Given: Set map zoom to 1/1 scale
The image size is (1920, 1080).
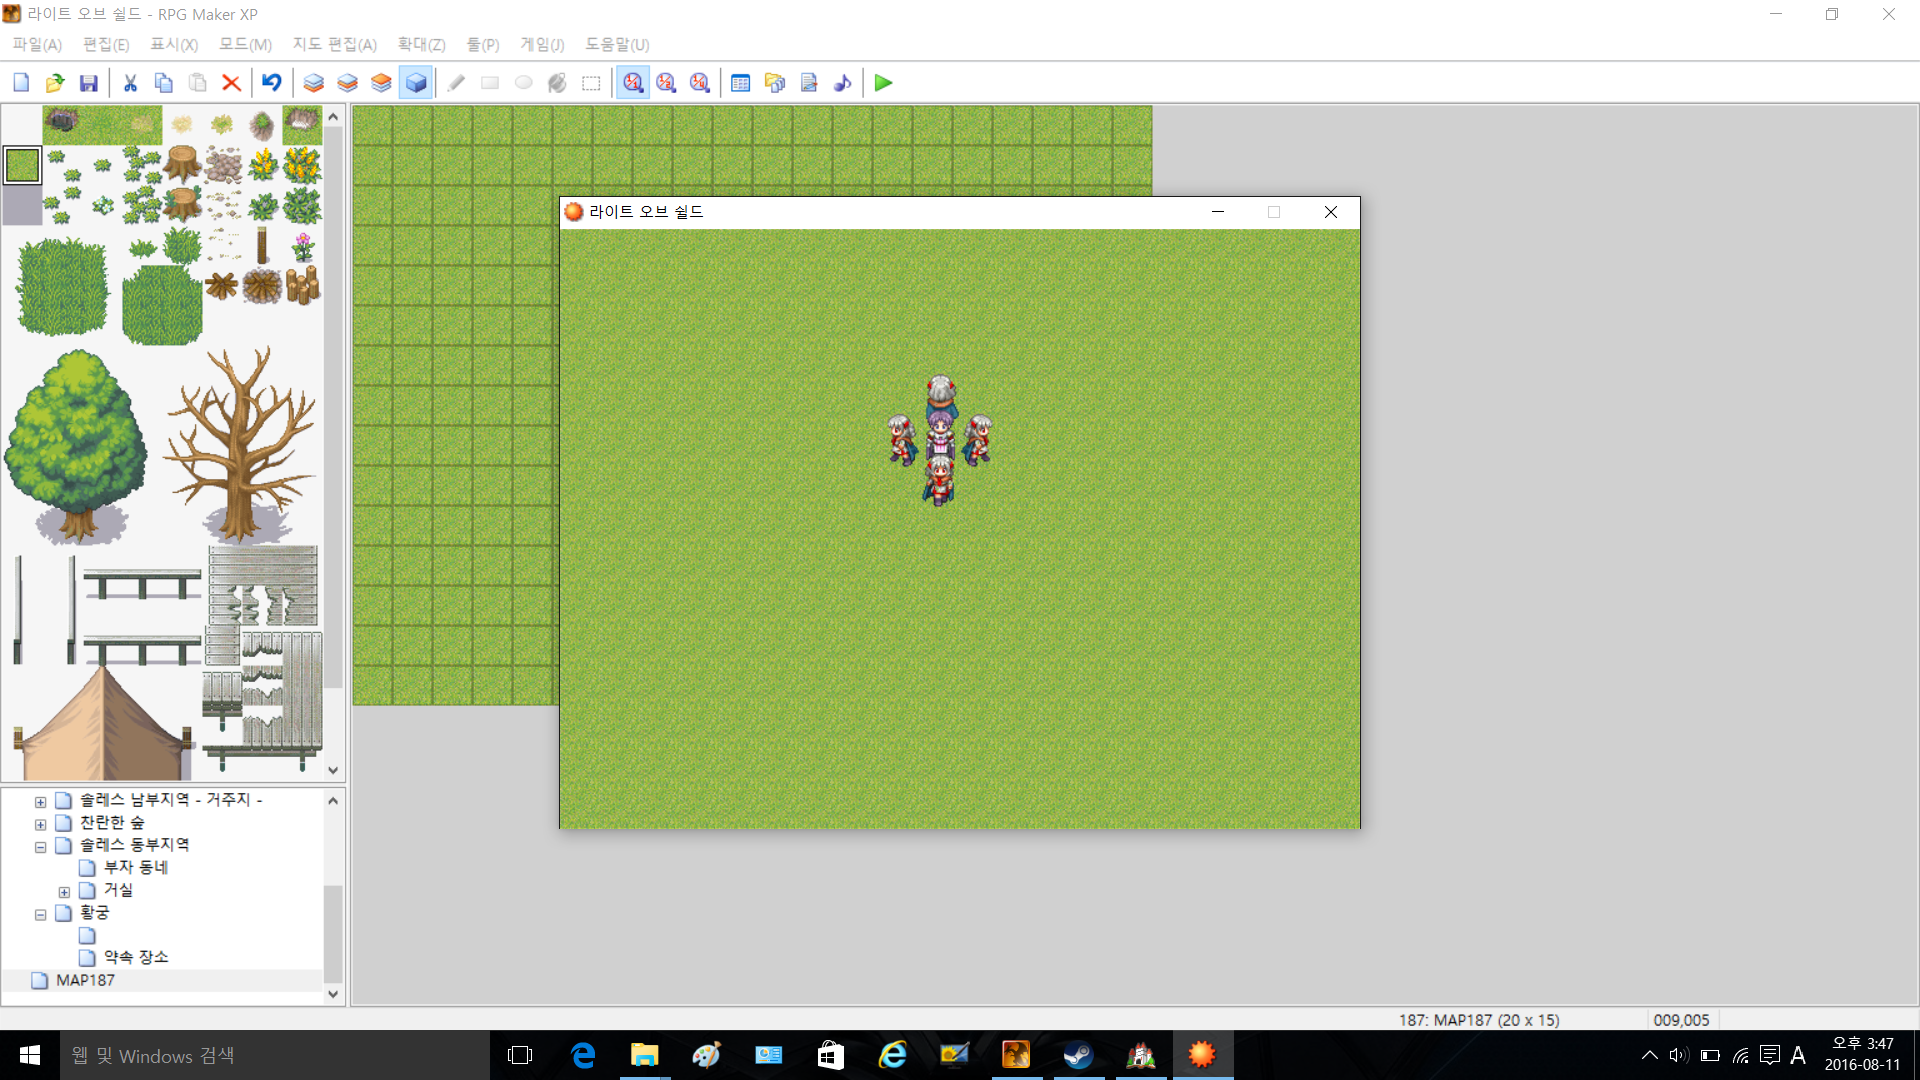Looking at the screenshot, I should (633, 83).
